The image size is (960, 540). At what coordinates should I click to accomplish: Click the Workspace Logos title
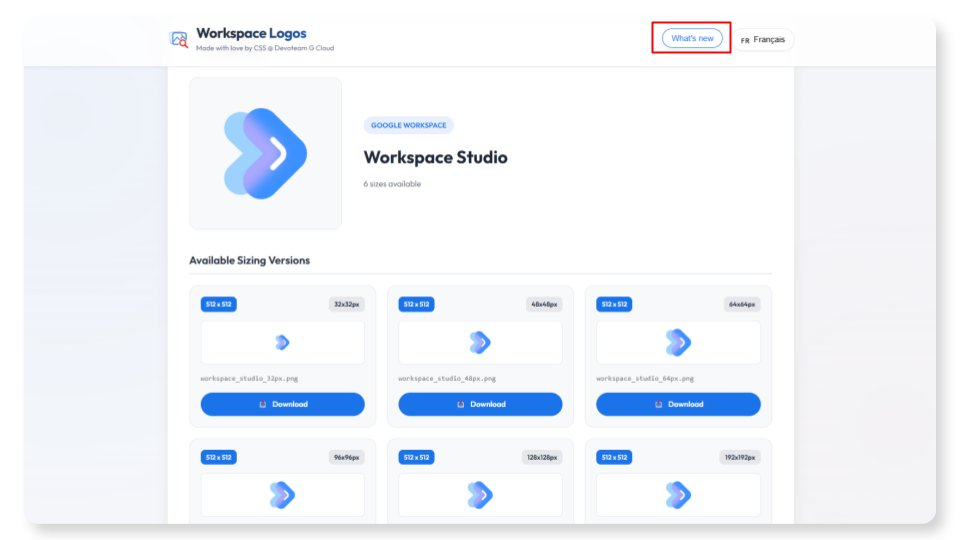(x=251, y=33)
